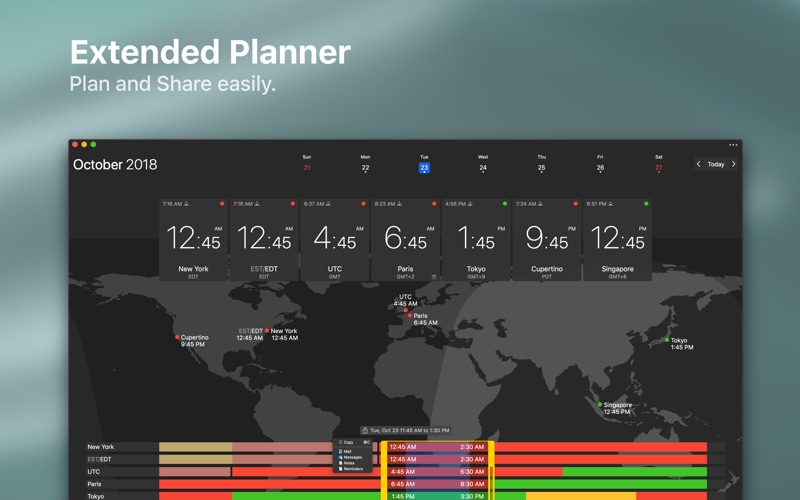Click the Tokyo green marker on map
The image size is (800, 500).
click(667, 340)
